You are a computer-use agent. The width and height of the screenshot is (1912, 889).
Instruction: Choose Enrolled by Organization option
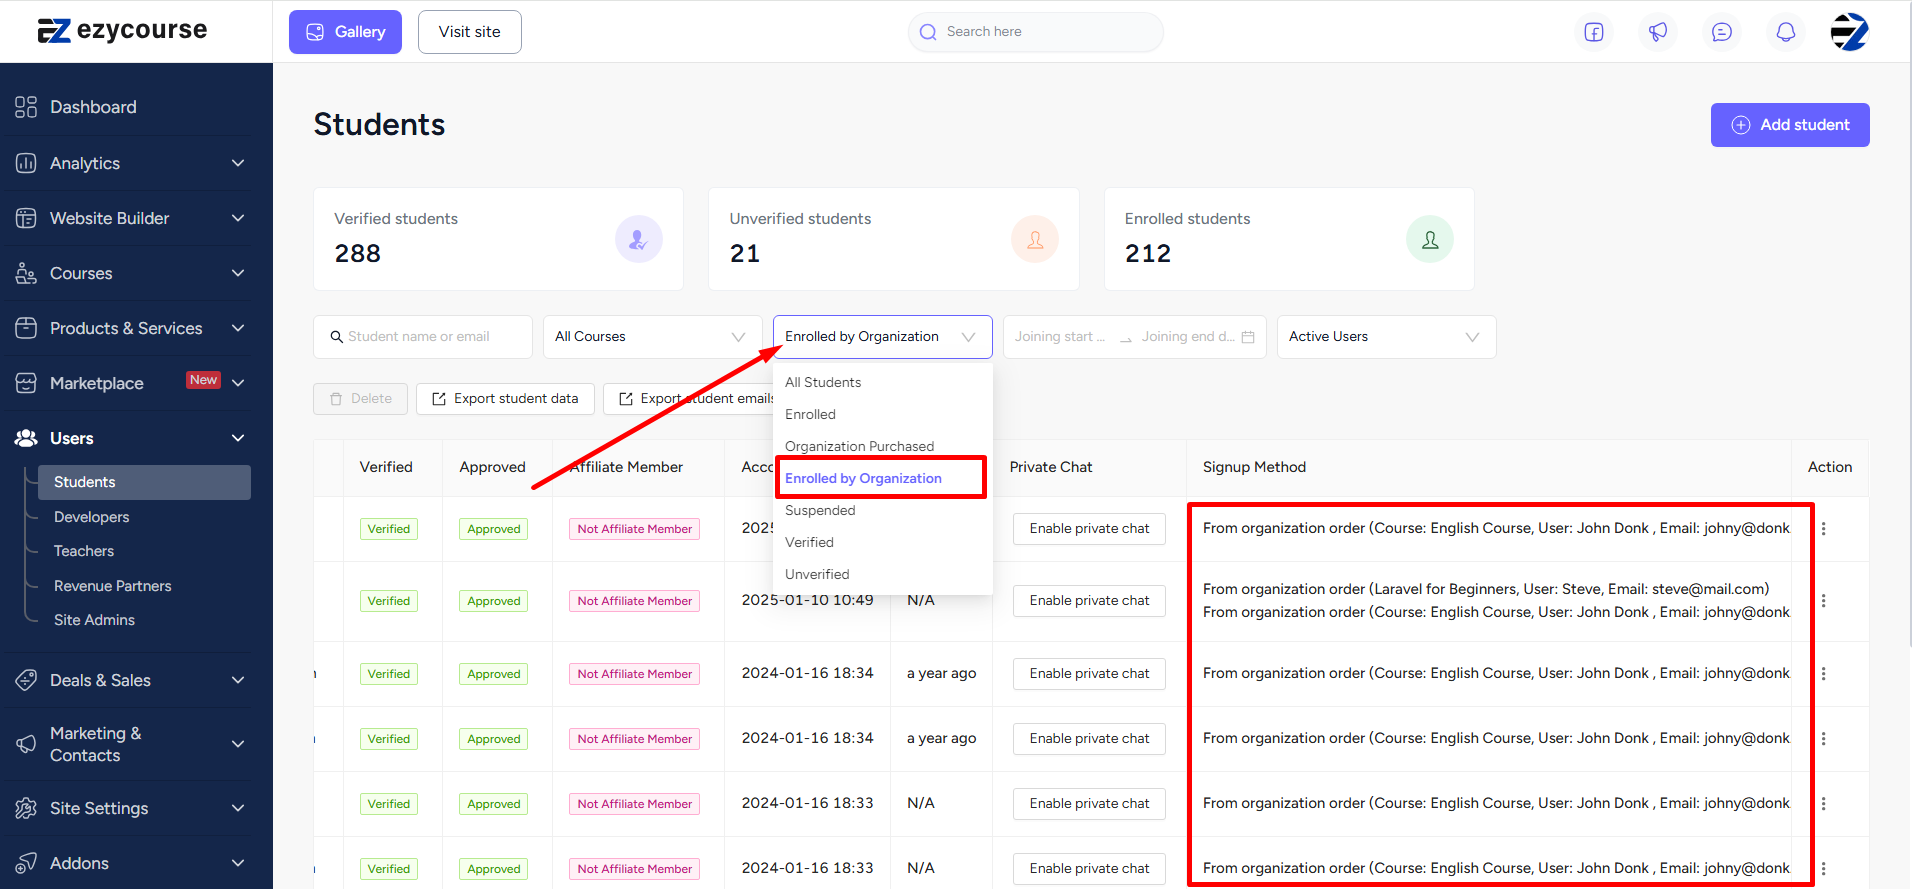881,478
